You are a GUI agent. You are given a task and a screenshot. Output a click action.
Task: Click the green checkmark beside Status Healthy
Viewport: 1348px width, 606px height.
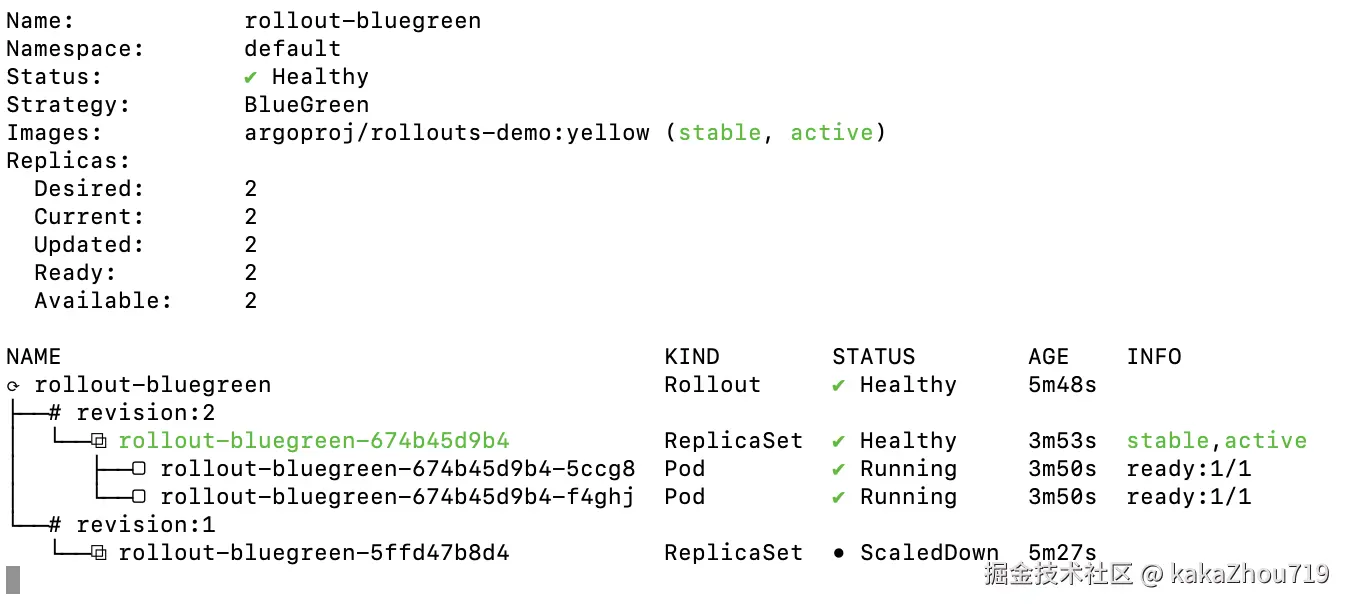coord(251,77)
